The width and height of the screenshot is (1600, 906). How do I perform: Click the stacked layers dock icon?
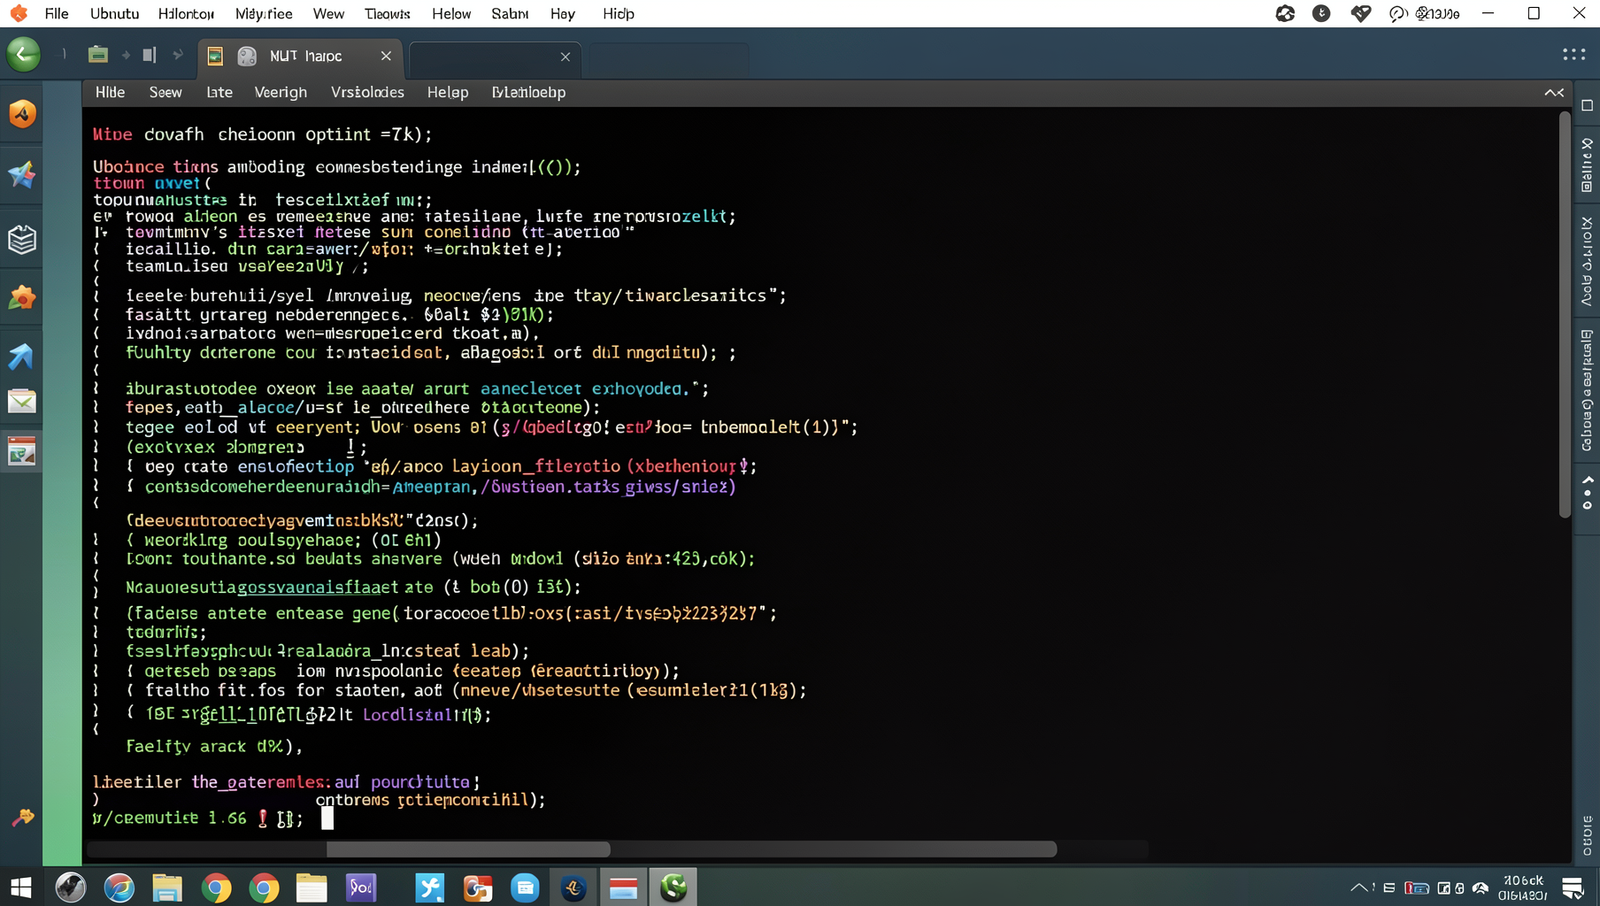(22, 239)
